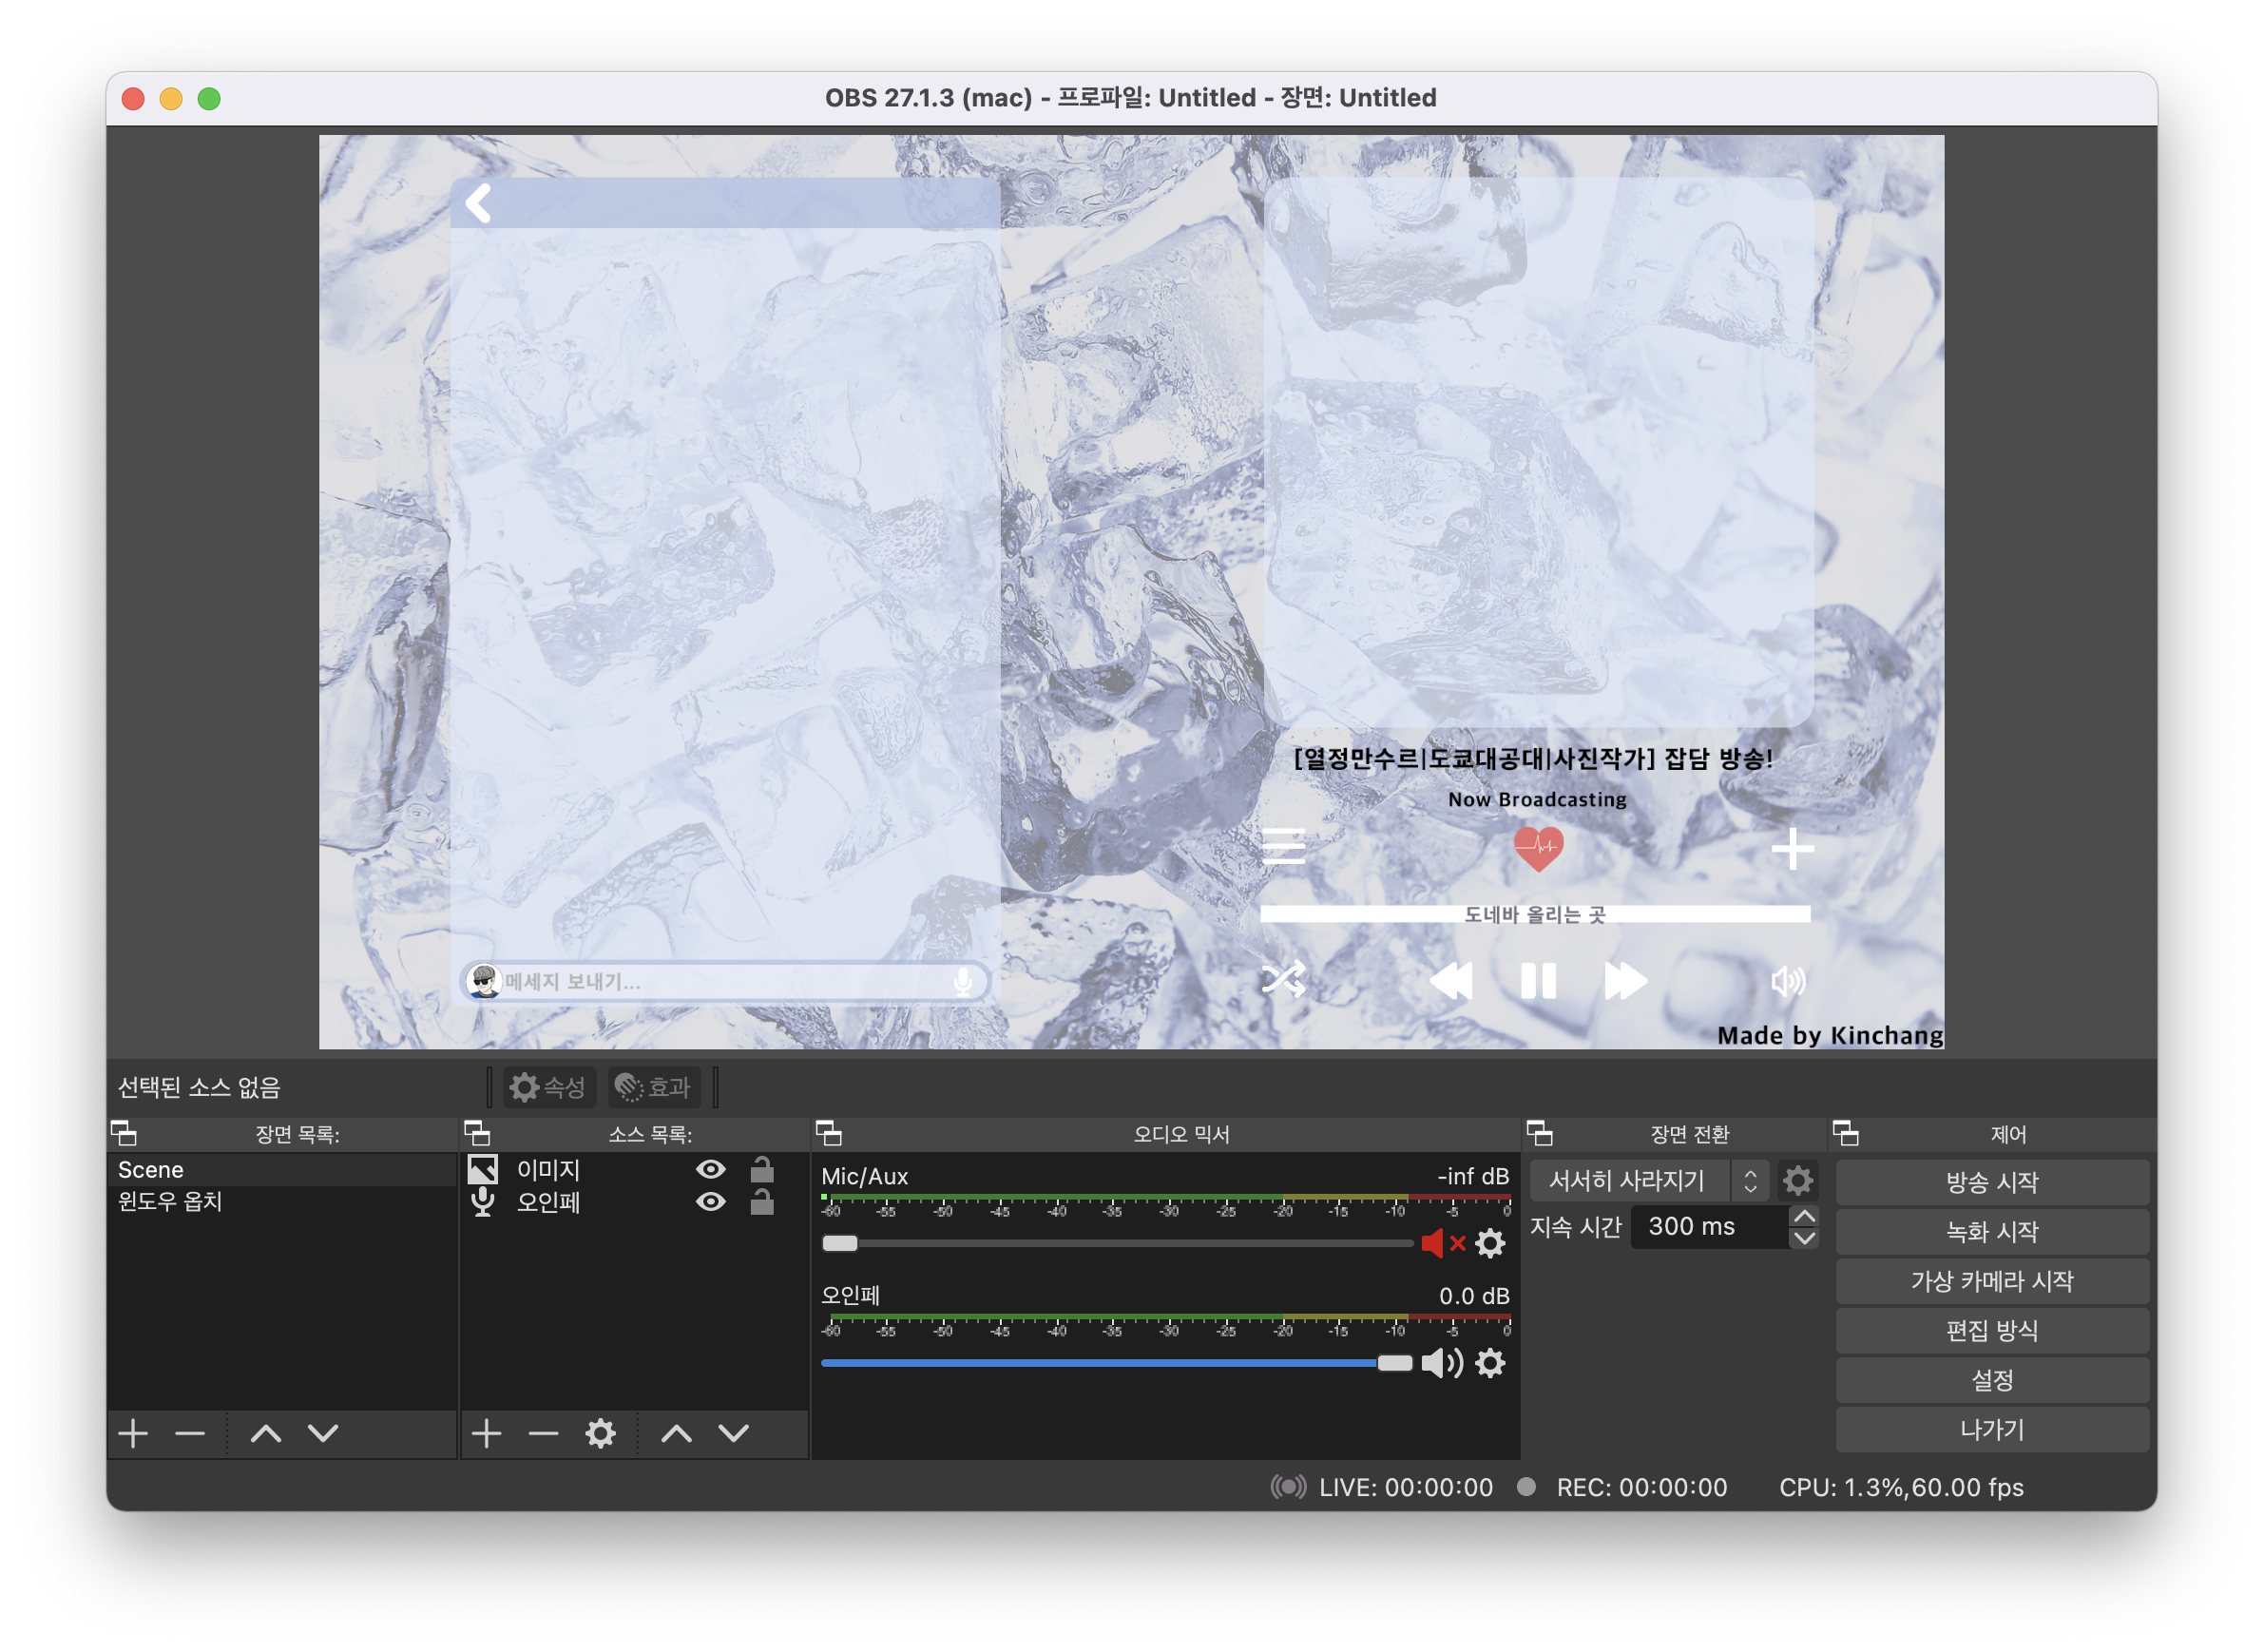Adjust the 오인페 volume slider handle
Screen dimensions: 2264x1652
[1394, 1363]
